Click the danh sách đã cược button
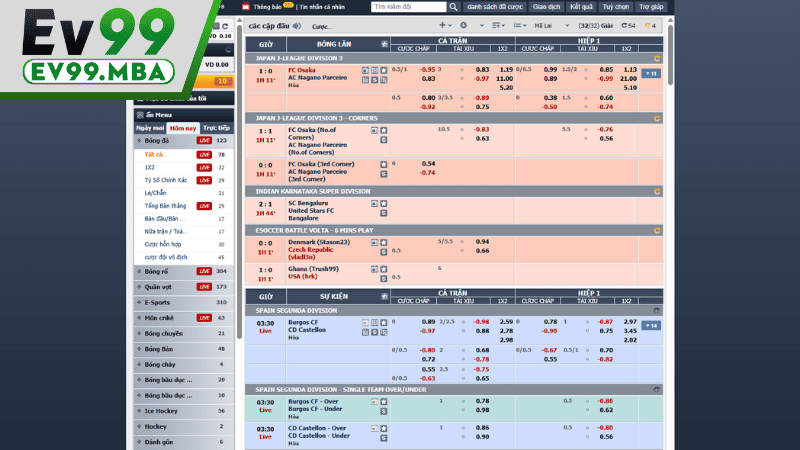This screenshot has width=800, height=450. click(466, 7)
